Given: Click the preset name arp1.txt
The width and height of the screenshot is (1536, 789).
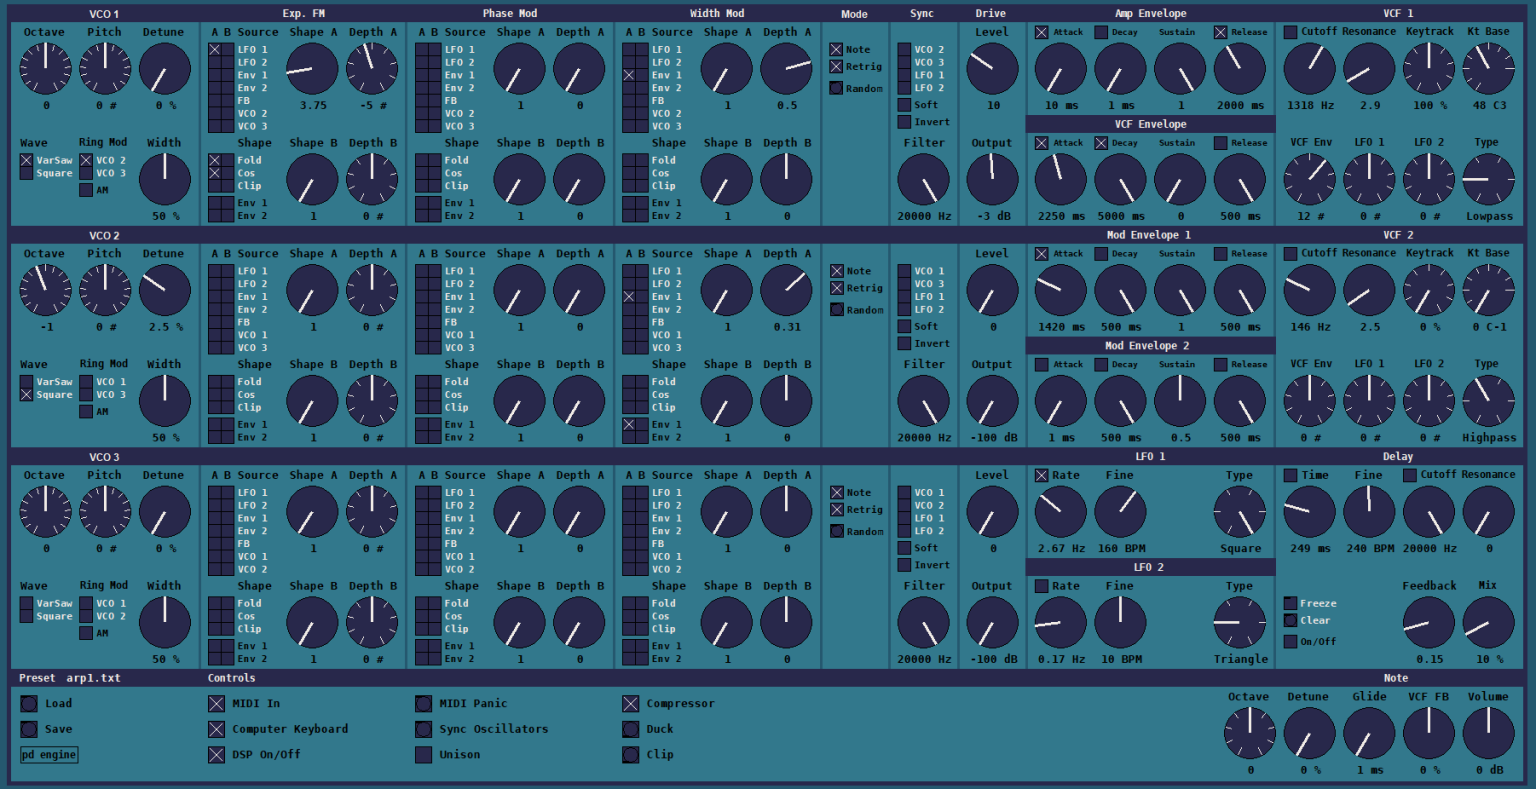Looking at the screenshot, I should click(93, 678).
